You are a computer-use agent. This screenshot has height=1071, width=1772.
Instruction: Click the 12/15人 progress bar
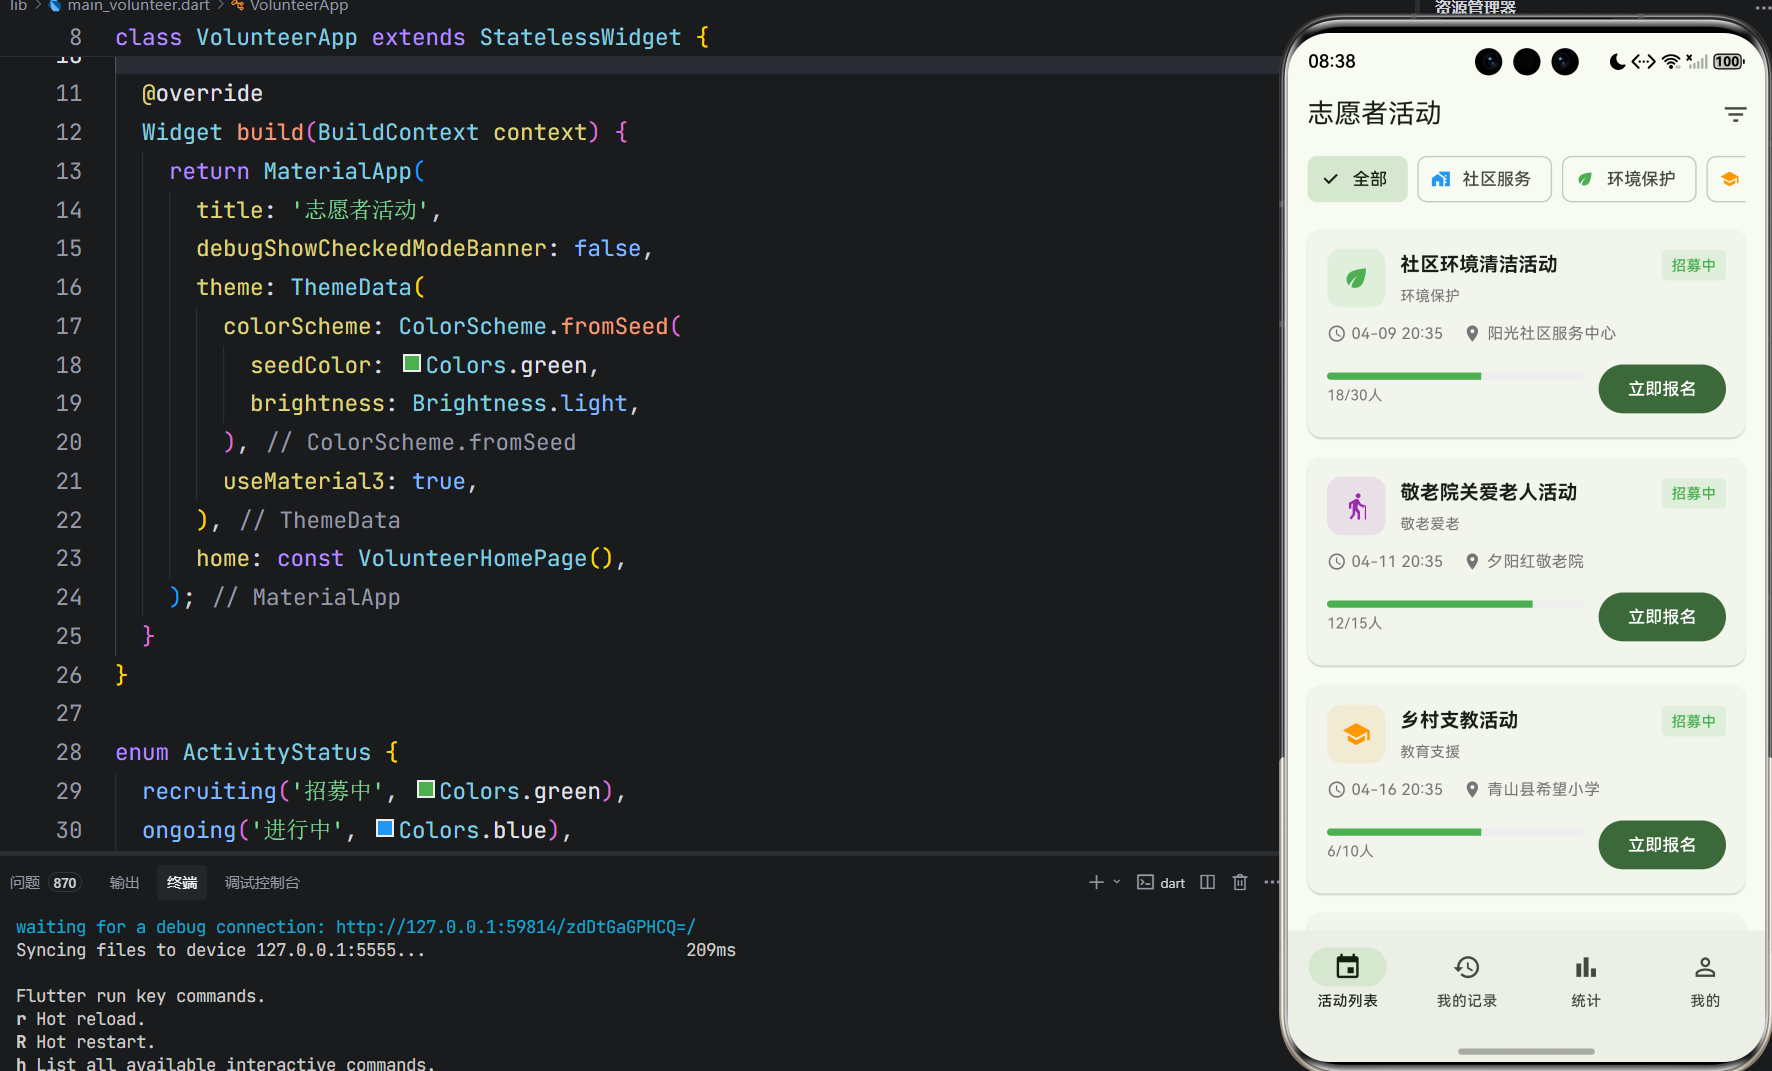point(1455,604)
